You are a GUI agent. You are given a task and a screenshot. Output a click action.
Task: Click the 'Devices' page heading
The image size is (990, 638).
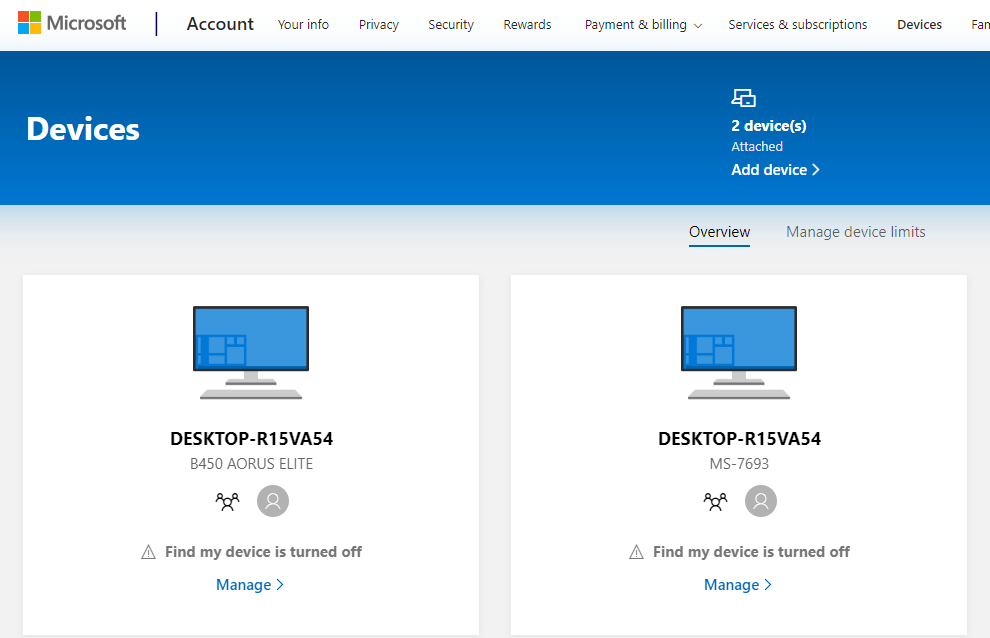[83, 129]
